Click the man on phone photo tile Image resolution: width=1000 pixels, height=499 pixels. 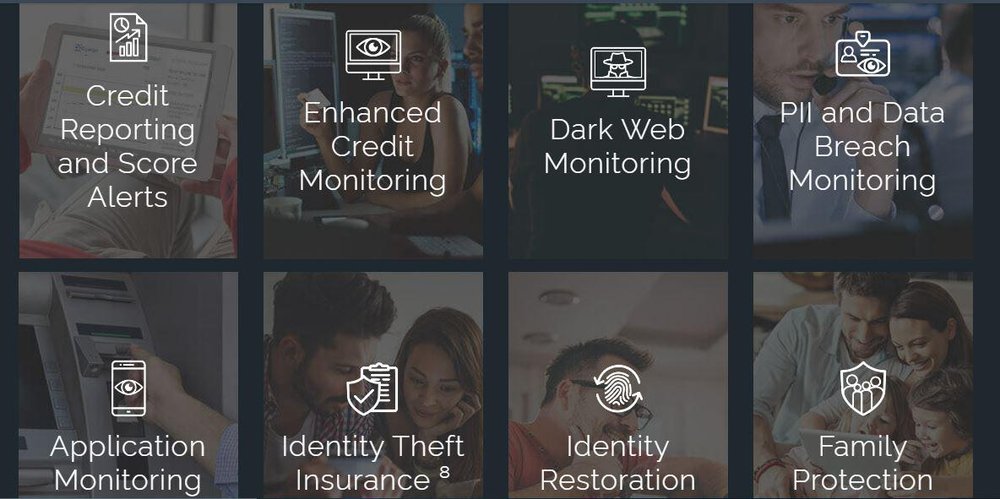point(863,131)
